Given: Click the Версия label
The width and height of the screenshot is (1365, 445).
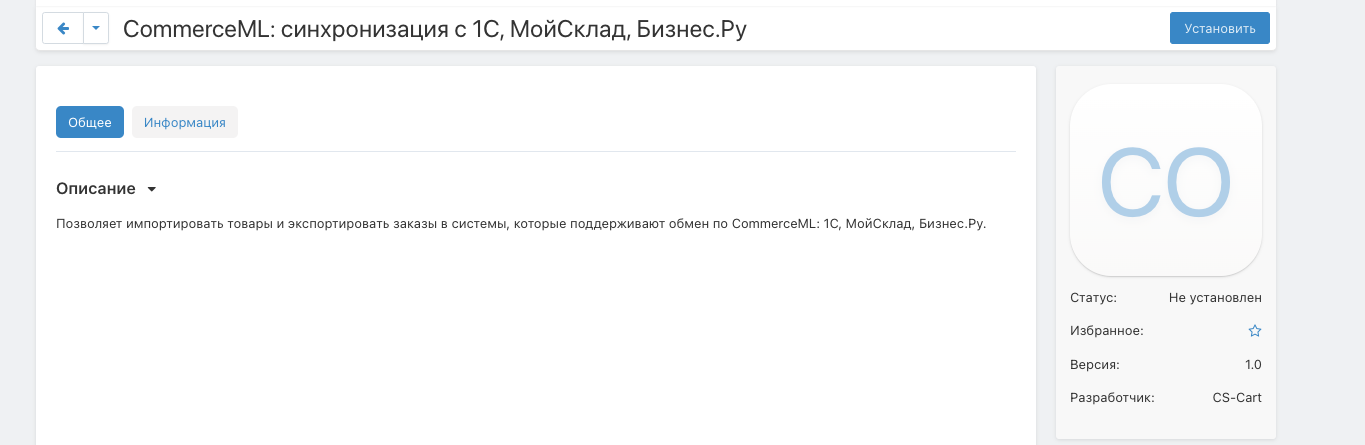Looking at the screenshot, I should pyautogui.click(x=1094, y=364).
